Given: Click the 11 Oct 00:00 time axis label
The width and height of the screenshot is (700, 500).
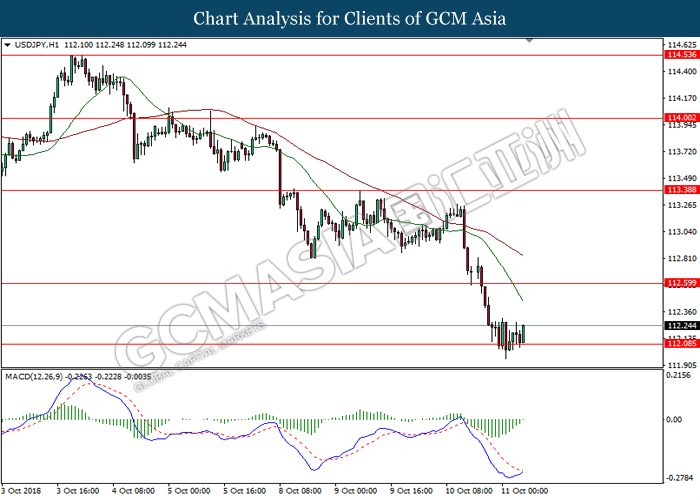Looking at the screenshot, I should pos(524,491).
